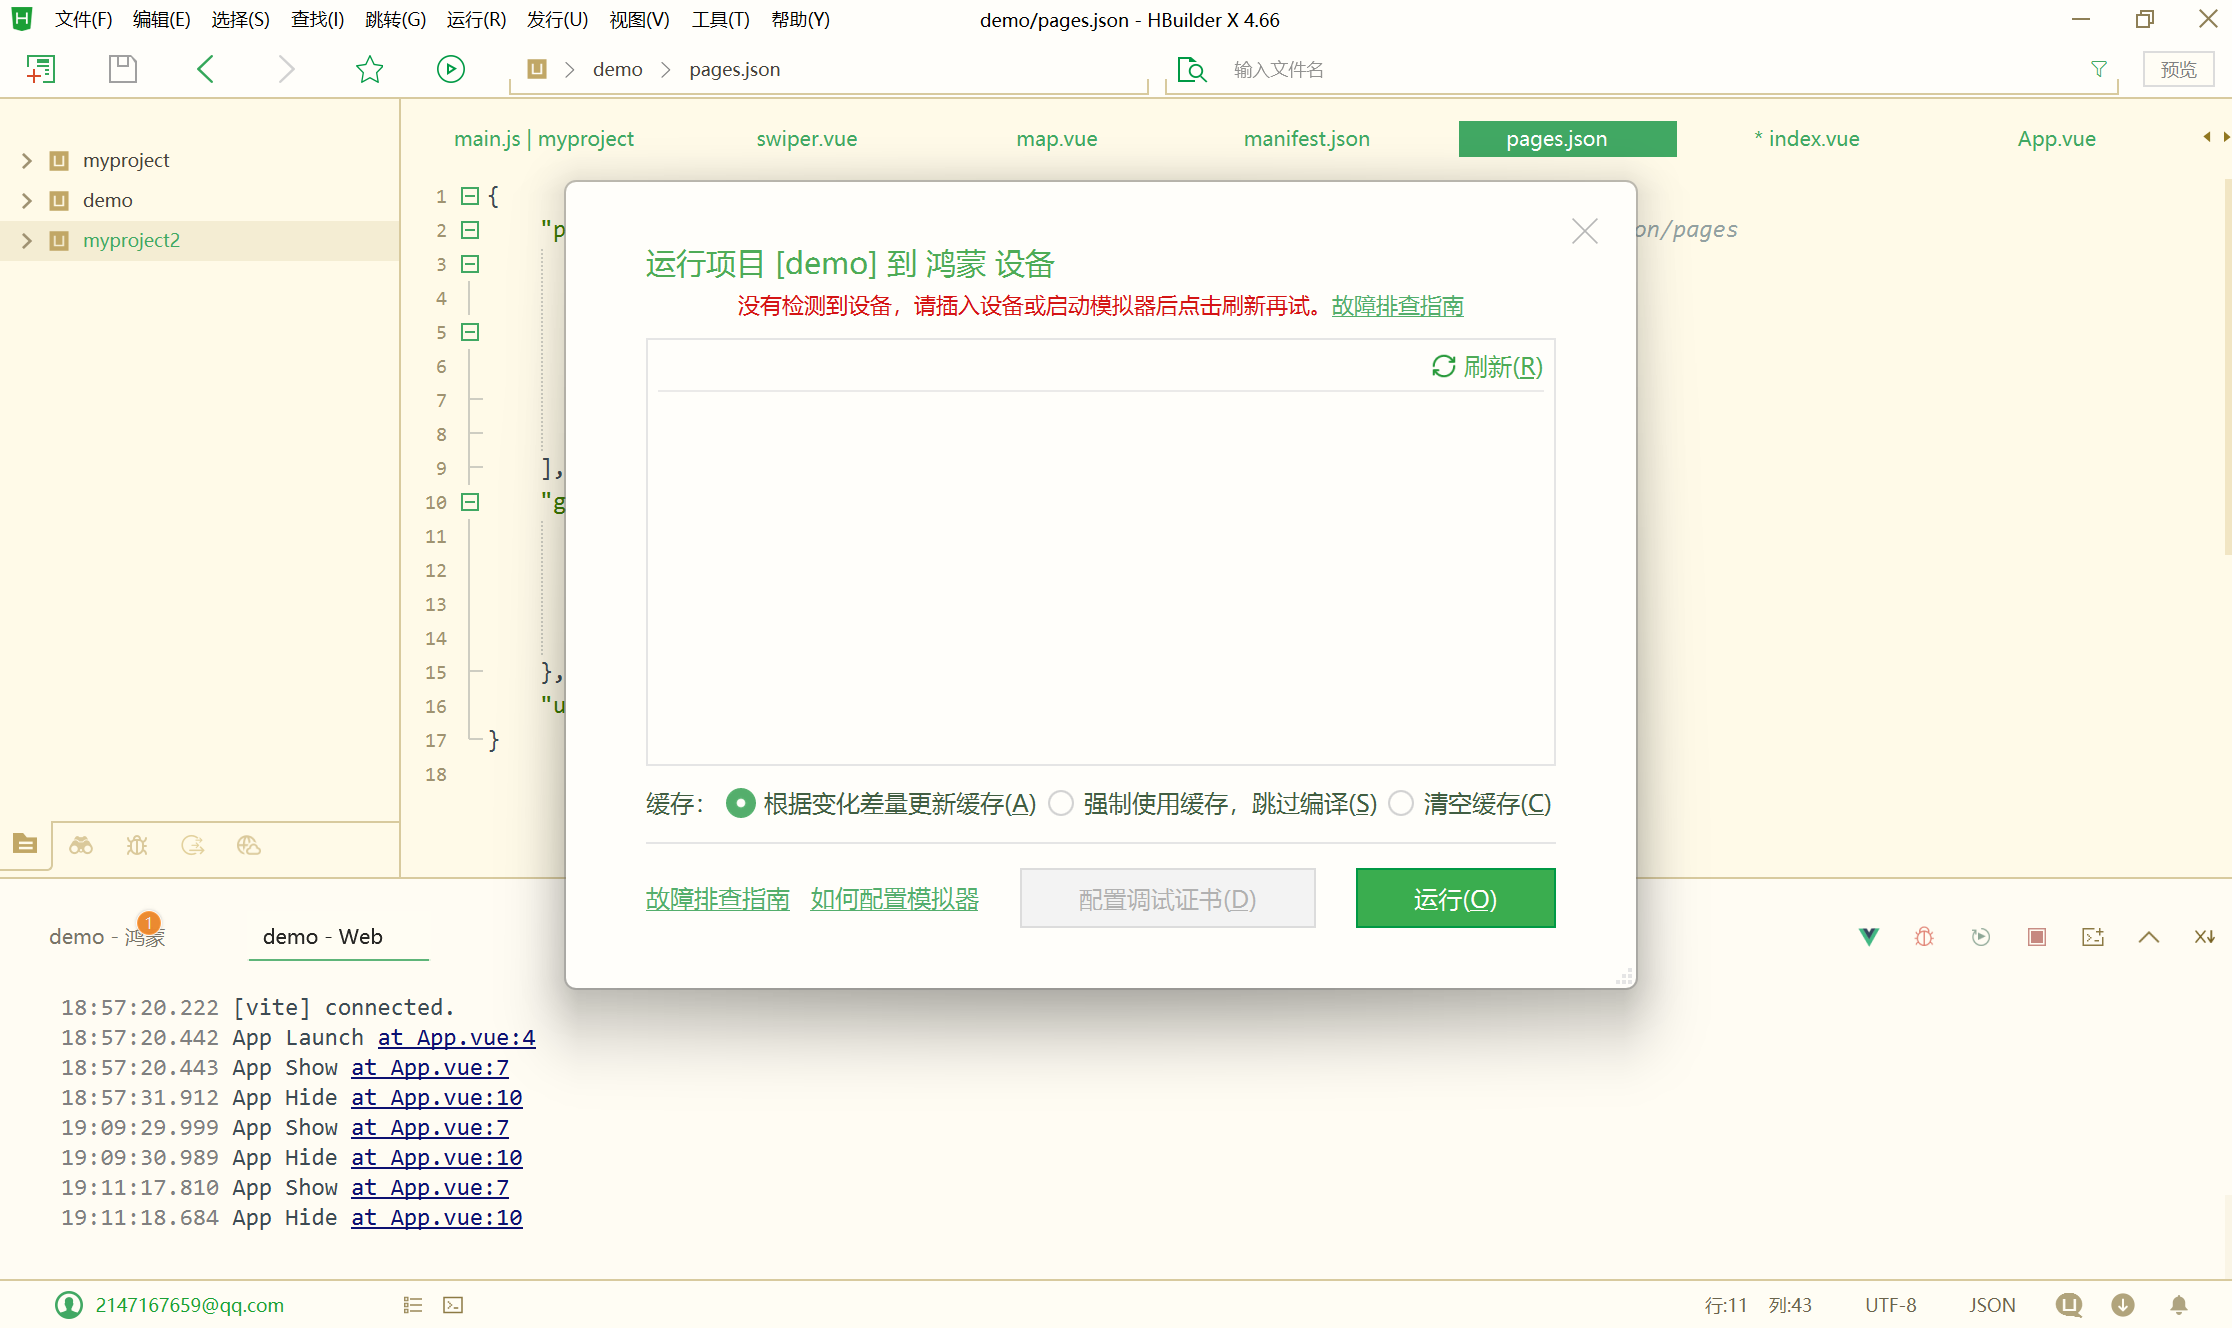
Task: Click the demo breadcrumb segment
Action: 617,69
